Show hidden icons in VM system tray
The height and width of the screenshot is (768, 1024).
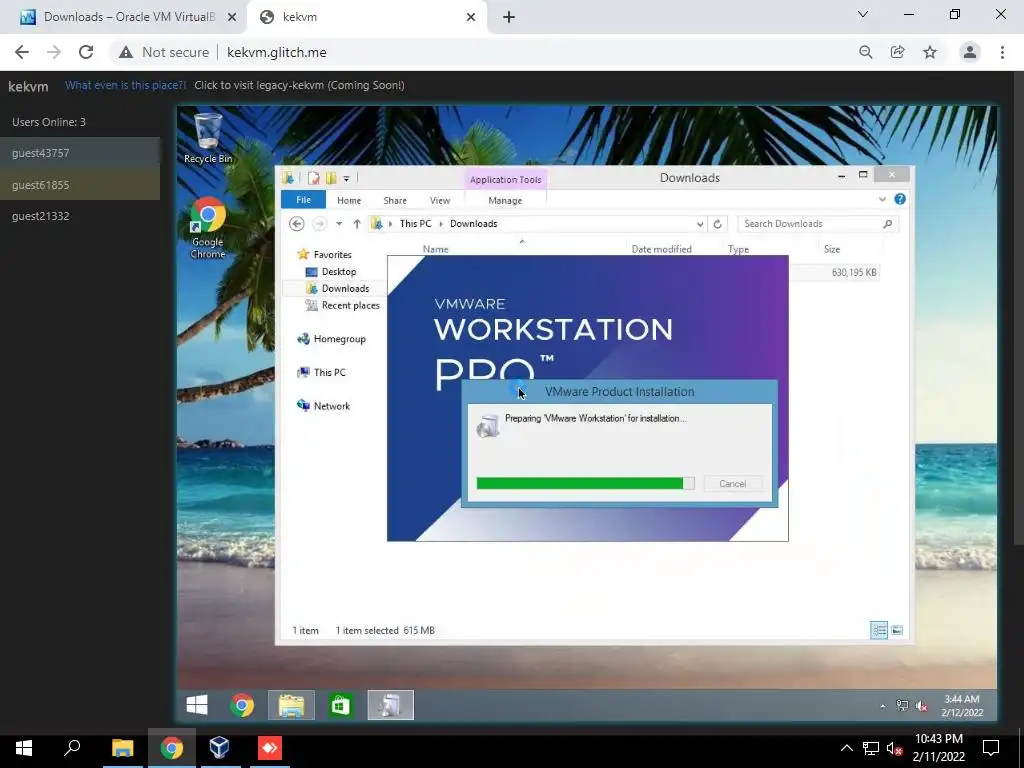(x=882, y=706)
